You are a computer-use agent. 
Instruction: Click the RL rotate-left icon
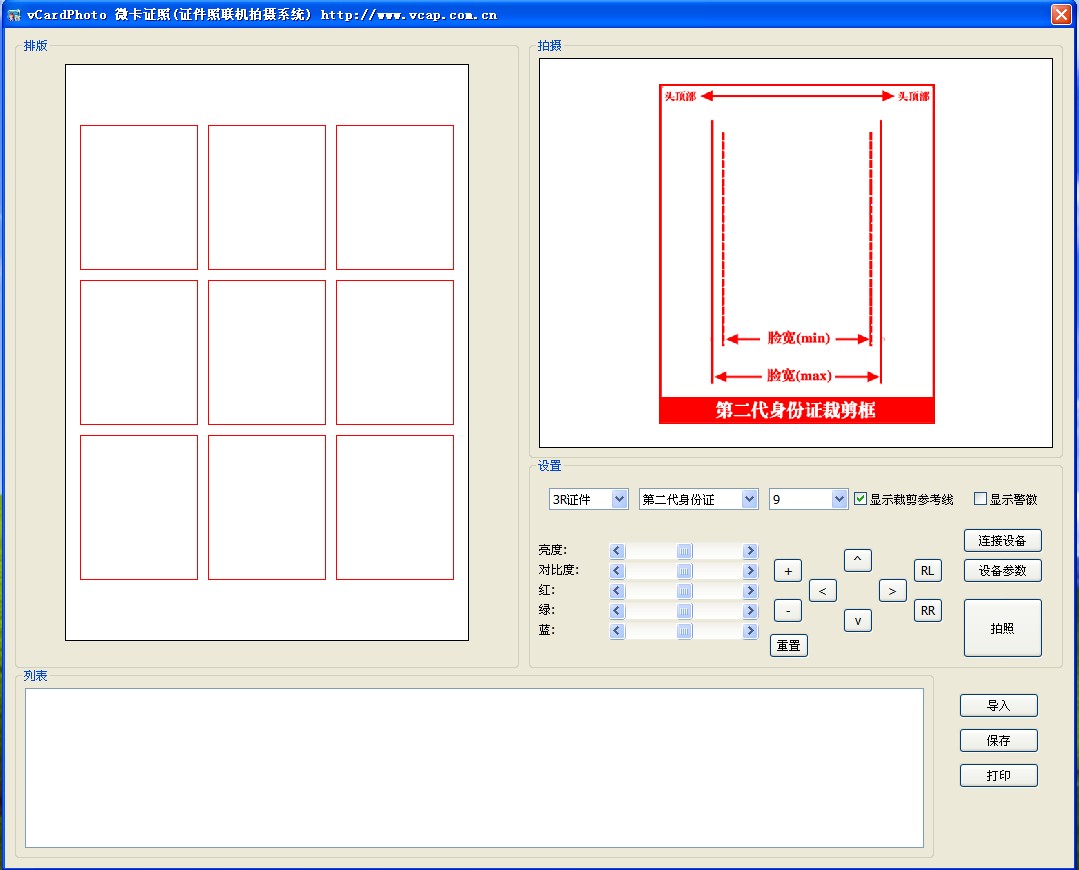pos(927,570)
